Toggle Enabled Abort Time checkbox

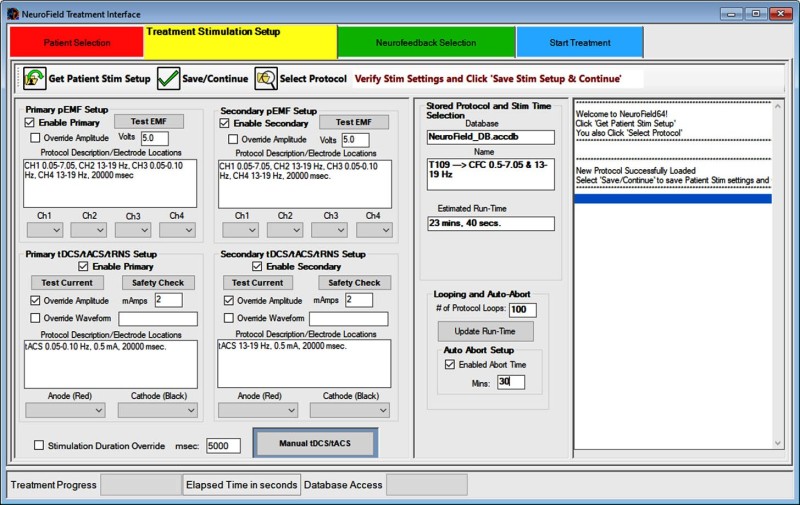[x=449, y=365]
